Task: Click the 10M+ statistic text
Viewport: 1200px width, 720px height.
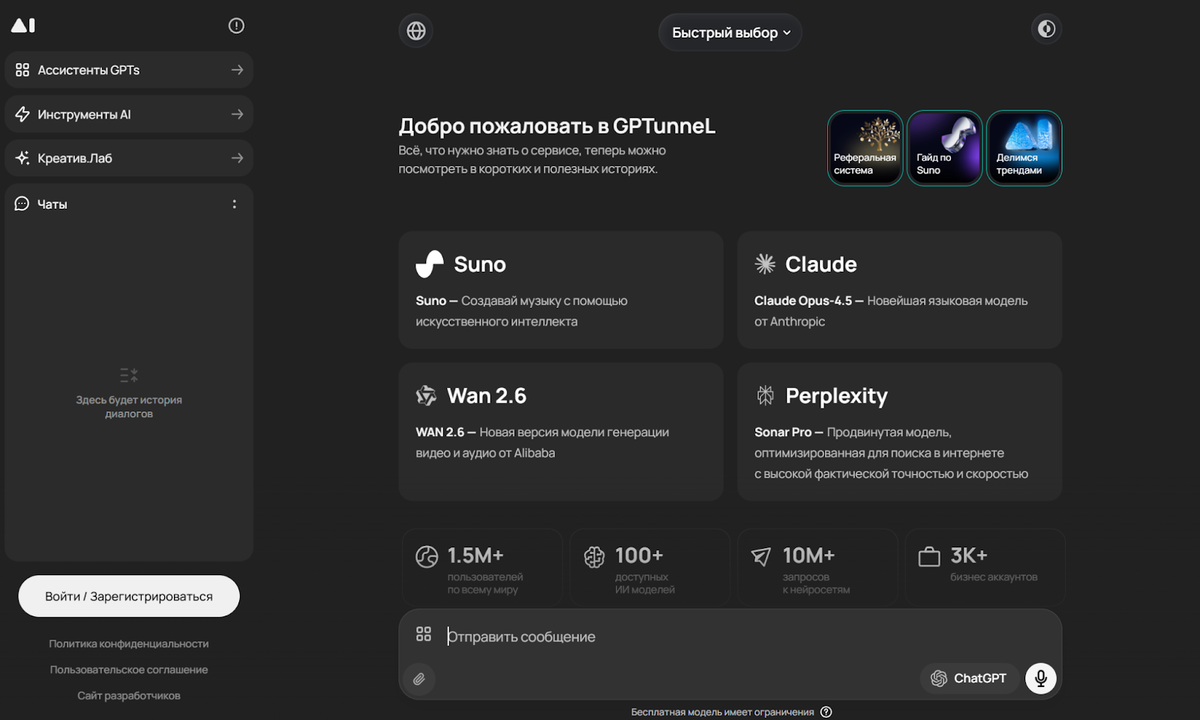Action: coord(809,555)
